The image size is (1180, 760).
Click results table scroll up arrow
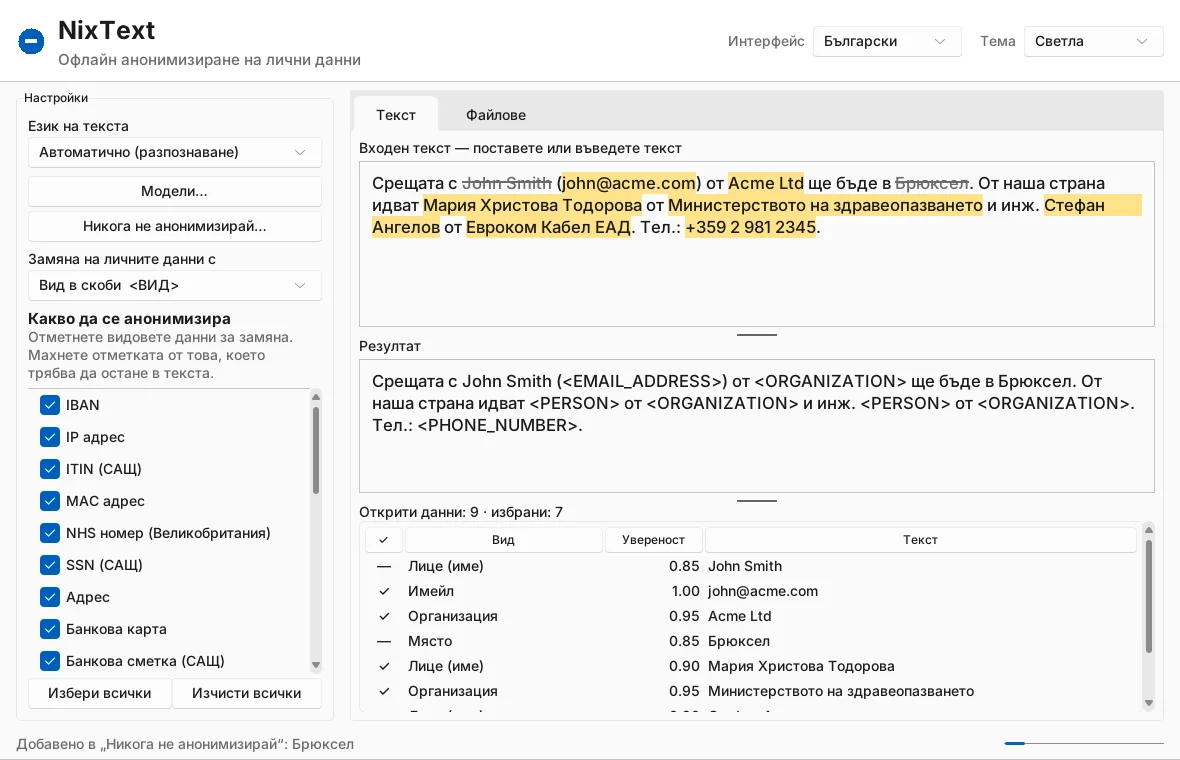point(1148,530)
